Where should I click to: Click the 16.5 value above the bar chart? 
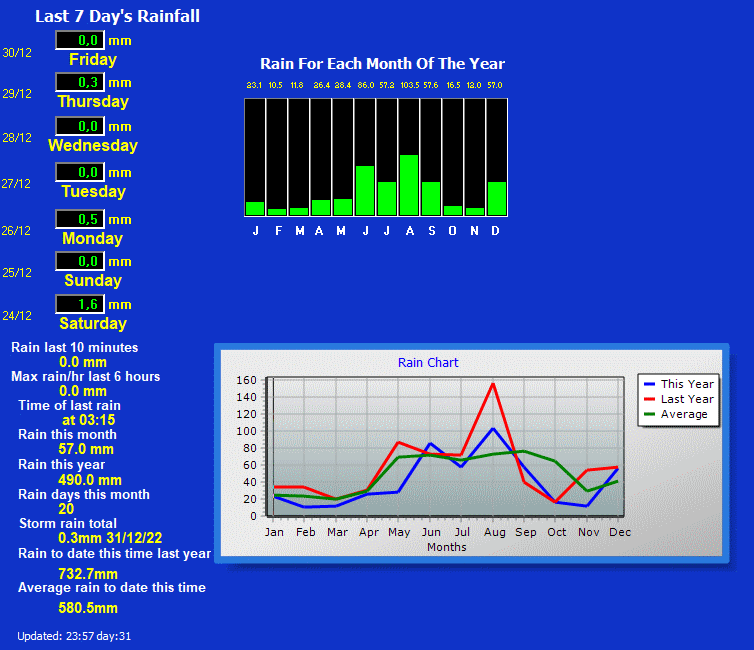pos(453,85)
